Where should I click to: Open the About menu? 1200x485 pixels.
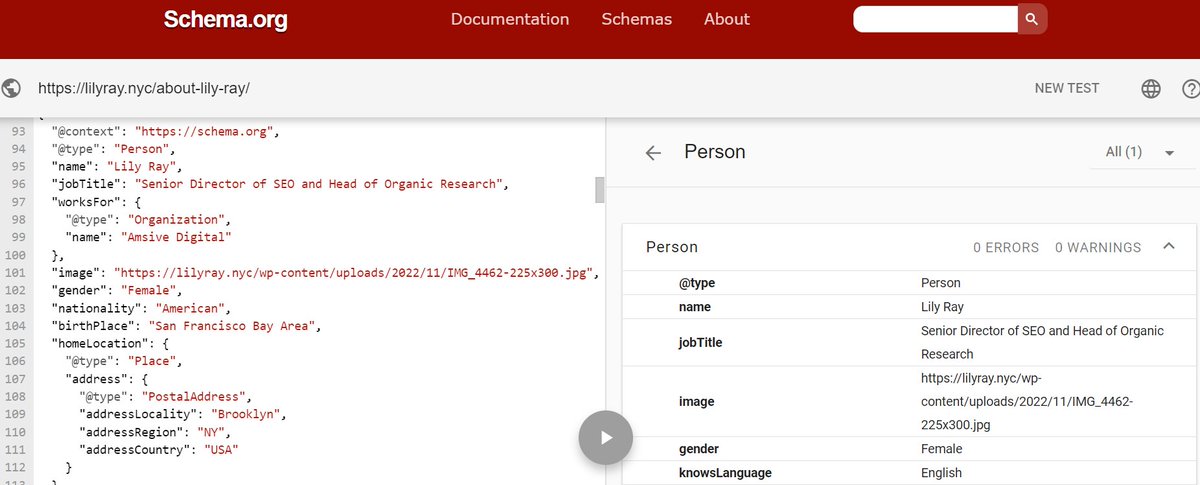pos(727,19)
